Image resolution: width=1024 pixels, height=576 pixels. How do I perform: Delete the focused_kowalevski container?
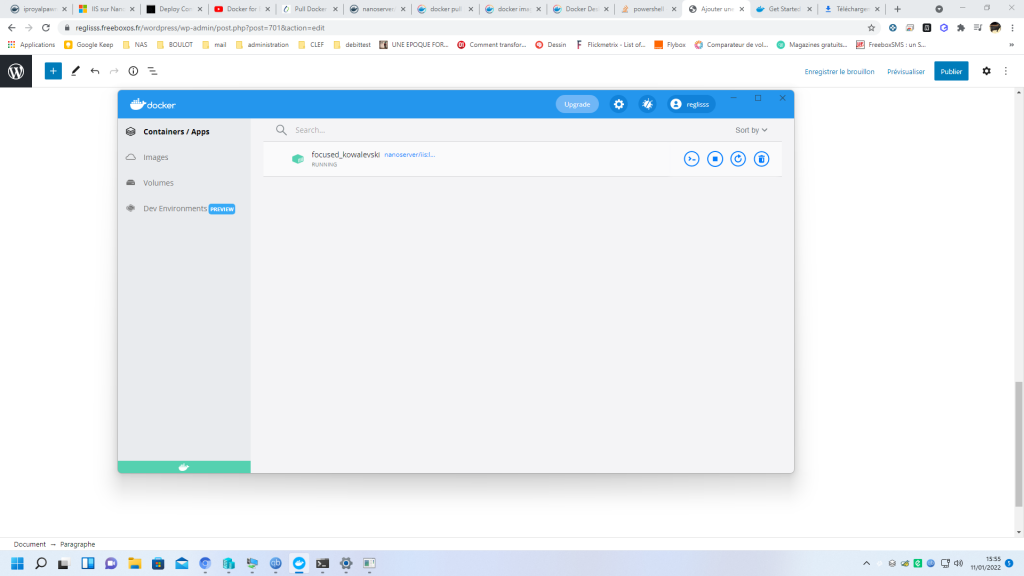tap(761, 159)
